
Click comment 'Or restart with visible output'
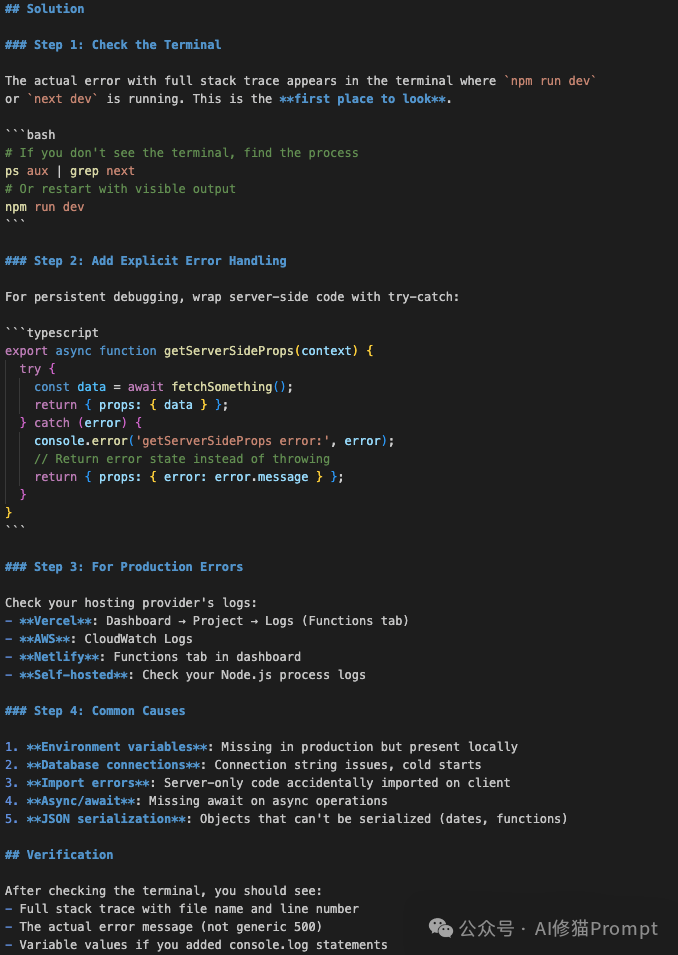click(x=120, y=189)
